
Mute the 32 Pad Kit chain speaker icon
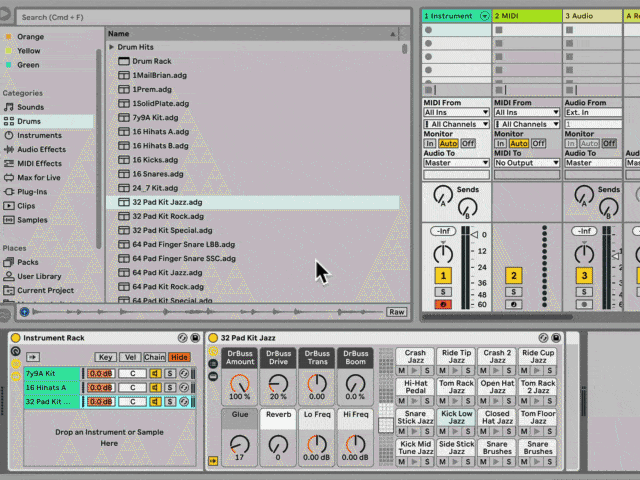click(155, 402)
